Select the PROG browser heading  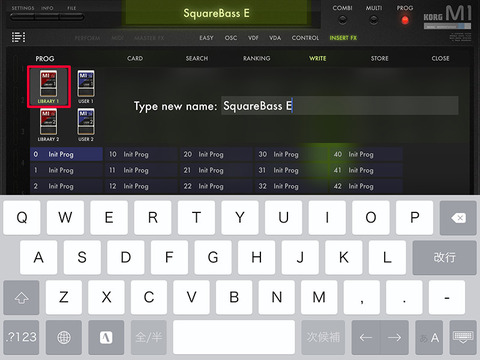click(45, 59)
